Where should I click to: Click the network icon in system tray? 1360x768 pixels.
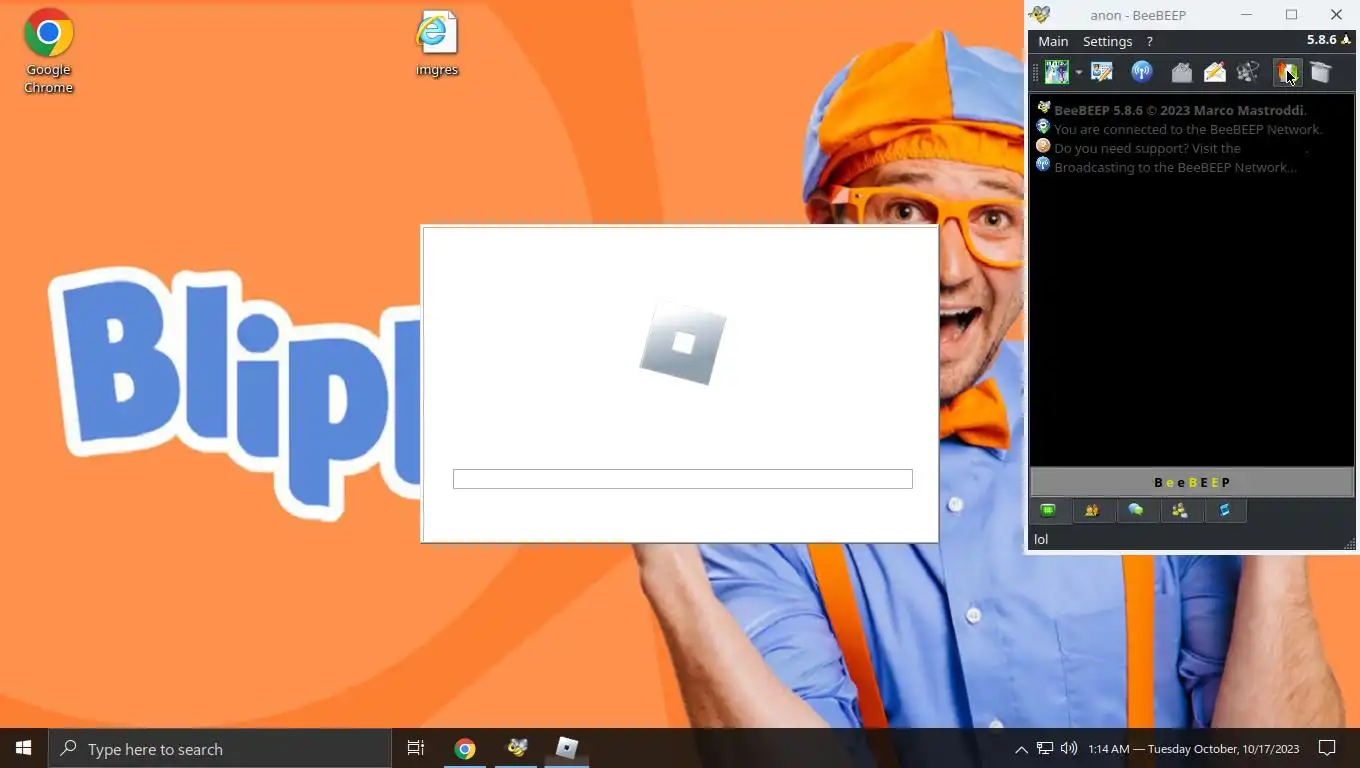(x=1045, y=748)
